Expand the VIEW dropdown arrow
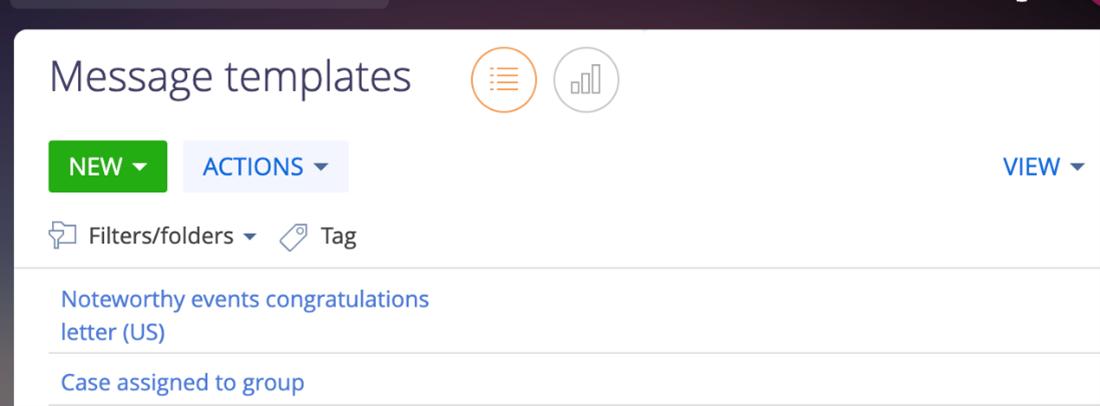The width and height of the screenshot is (1100, 406). click(x=1077, y=167)
